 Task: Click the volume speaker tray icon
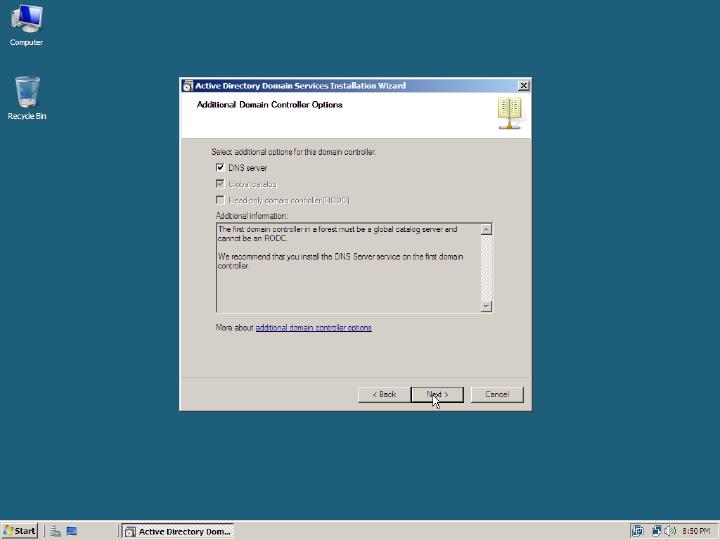tap(670, 531)
